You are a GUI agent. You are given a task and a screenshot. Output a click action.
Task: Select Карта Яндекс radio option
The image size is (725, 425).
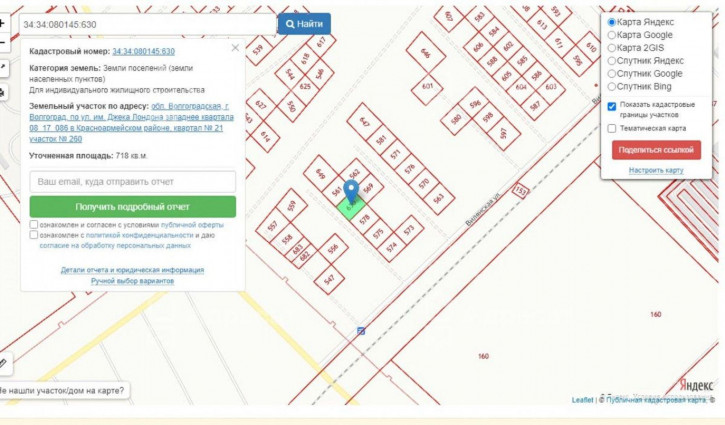pyautogui.click(x=612, y=22)
